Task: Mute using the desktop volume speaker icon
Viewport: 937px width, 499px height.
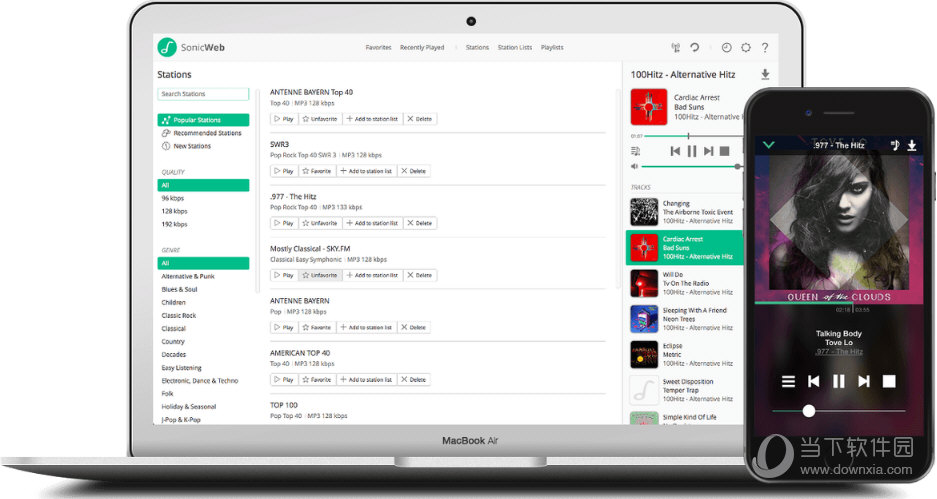Action: pos(635,166)
